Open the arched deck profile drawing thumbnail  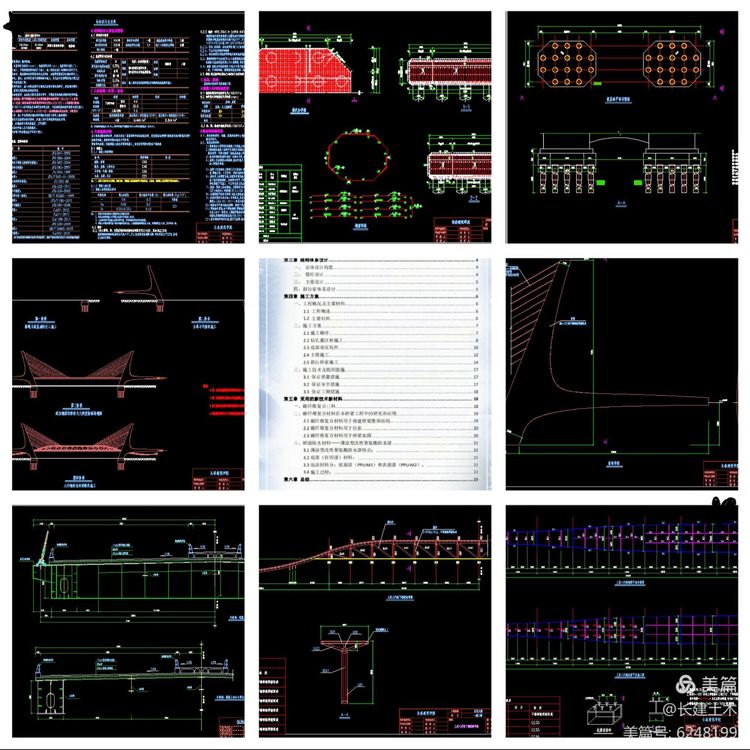[374, 621]
